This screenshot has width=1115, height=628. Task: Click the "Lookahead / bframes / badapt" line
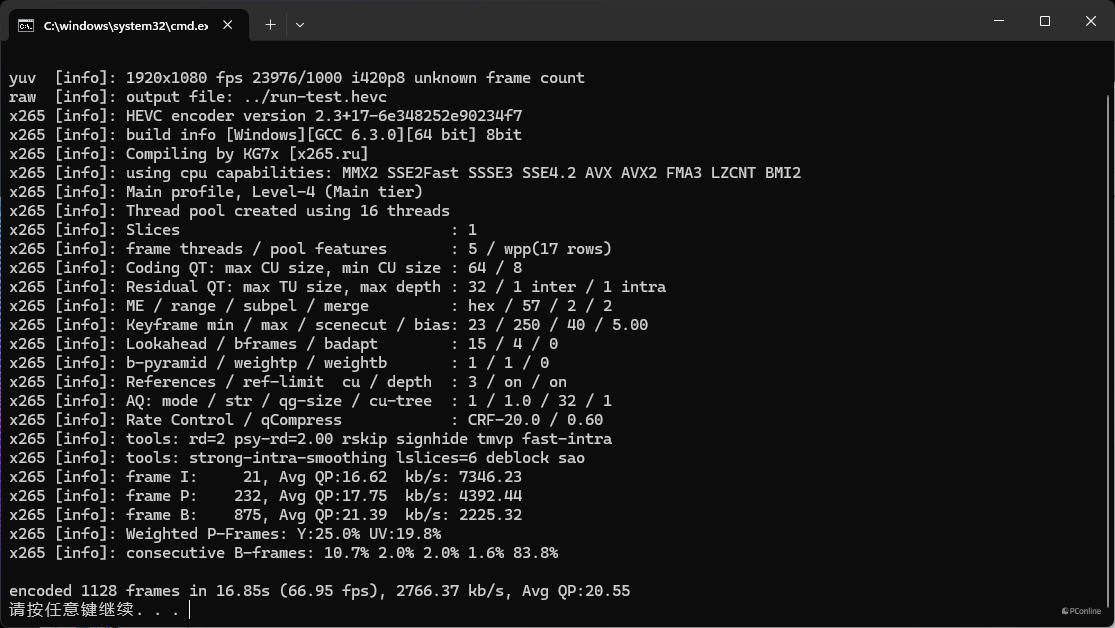(283, 344)
